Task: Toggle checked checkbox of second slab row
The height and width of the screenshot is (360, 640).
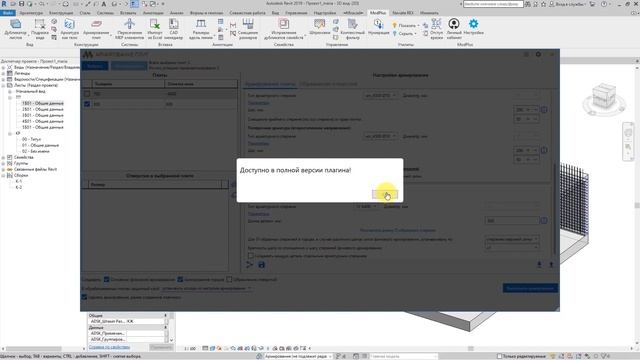Action: click(x=87, y=104)
